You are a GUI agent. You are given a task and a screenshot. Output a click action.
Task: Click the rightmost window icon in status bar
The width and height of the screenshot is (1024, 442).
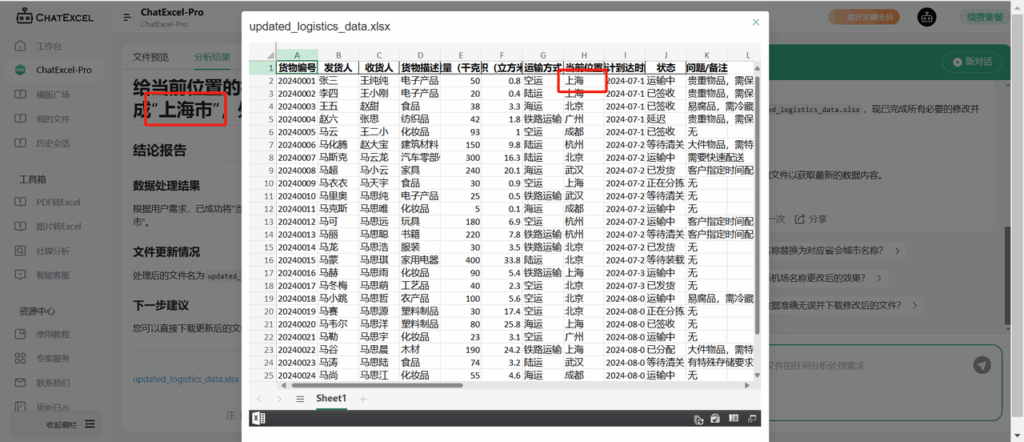pos(752,418)
